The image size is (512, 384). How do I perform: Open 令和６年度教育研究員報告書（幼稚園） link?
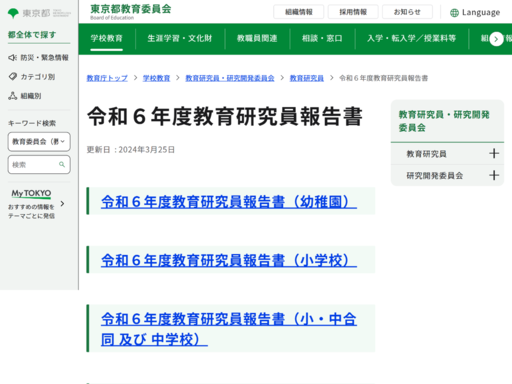pos(229,202)
